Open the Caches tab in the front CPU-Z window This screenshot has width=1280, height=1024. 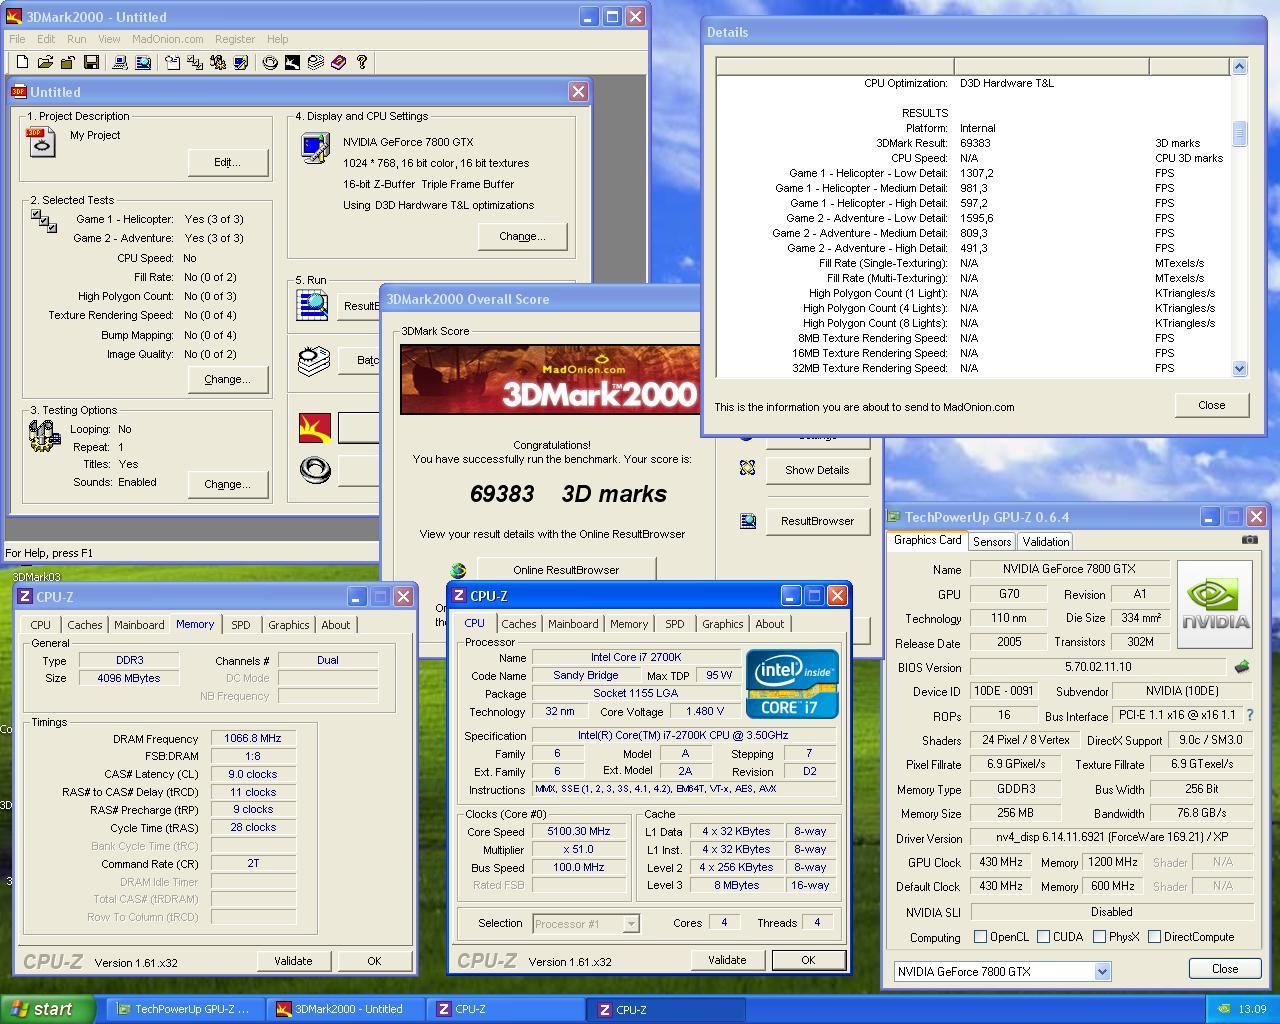pyautogui.click(x=518, y=624)
